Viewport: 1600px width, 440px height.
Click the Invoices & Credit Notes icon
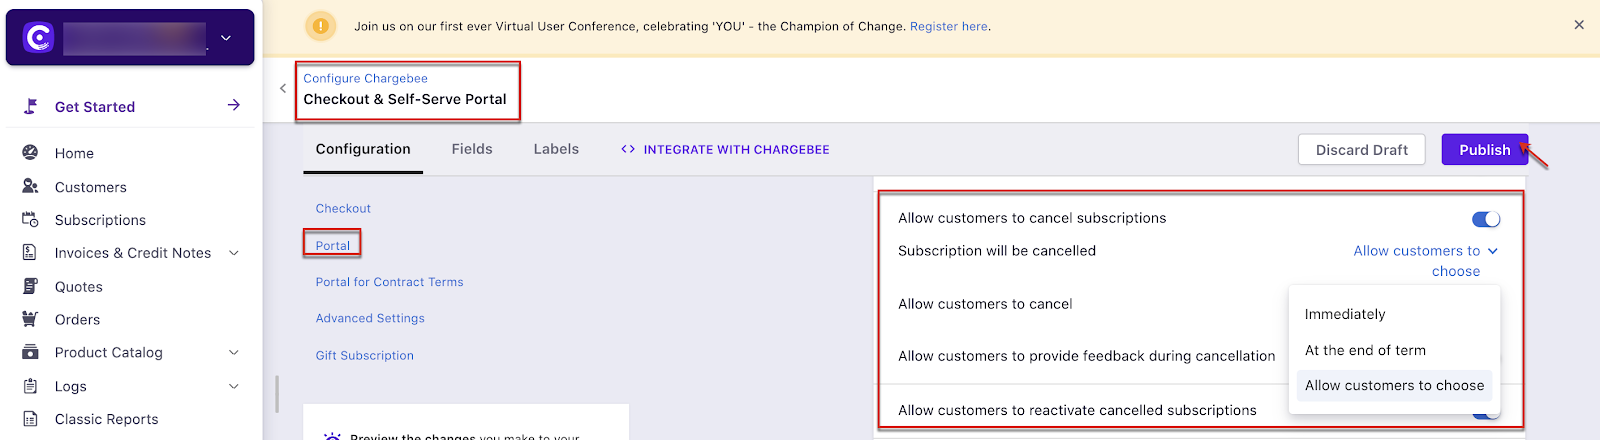(30, 252)
